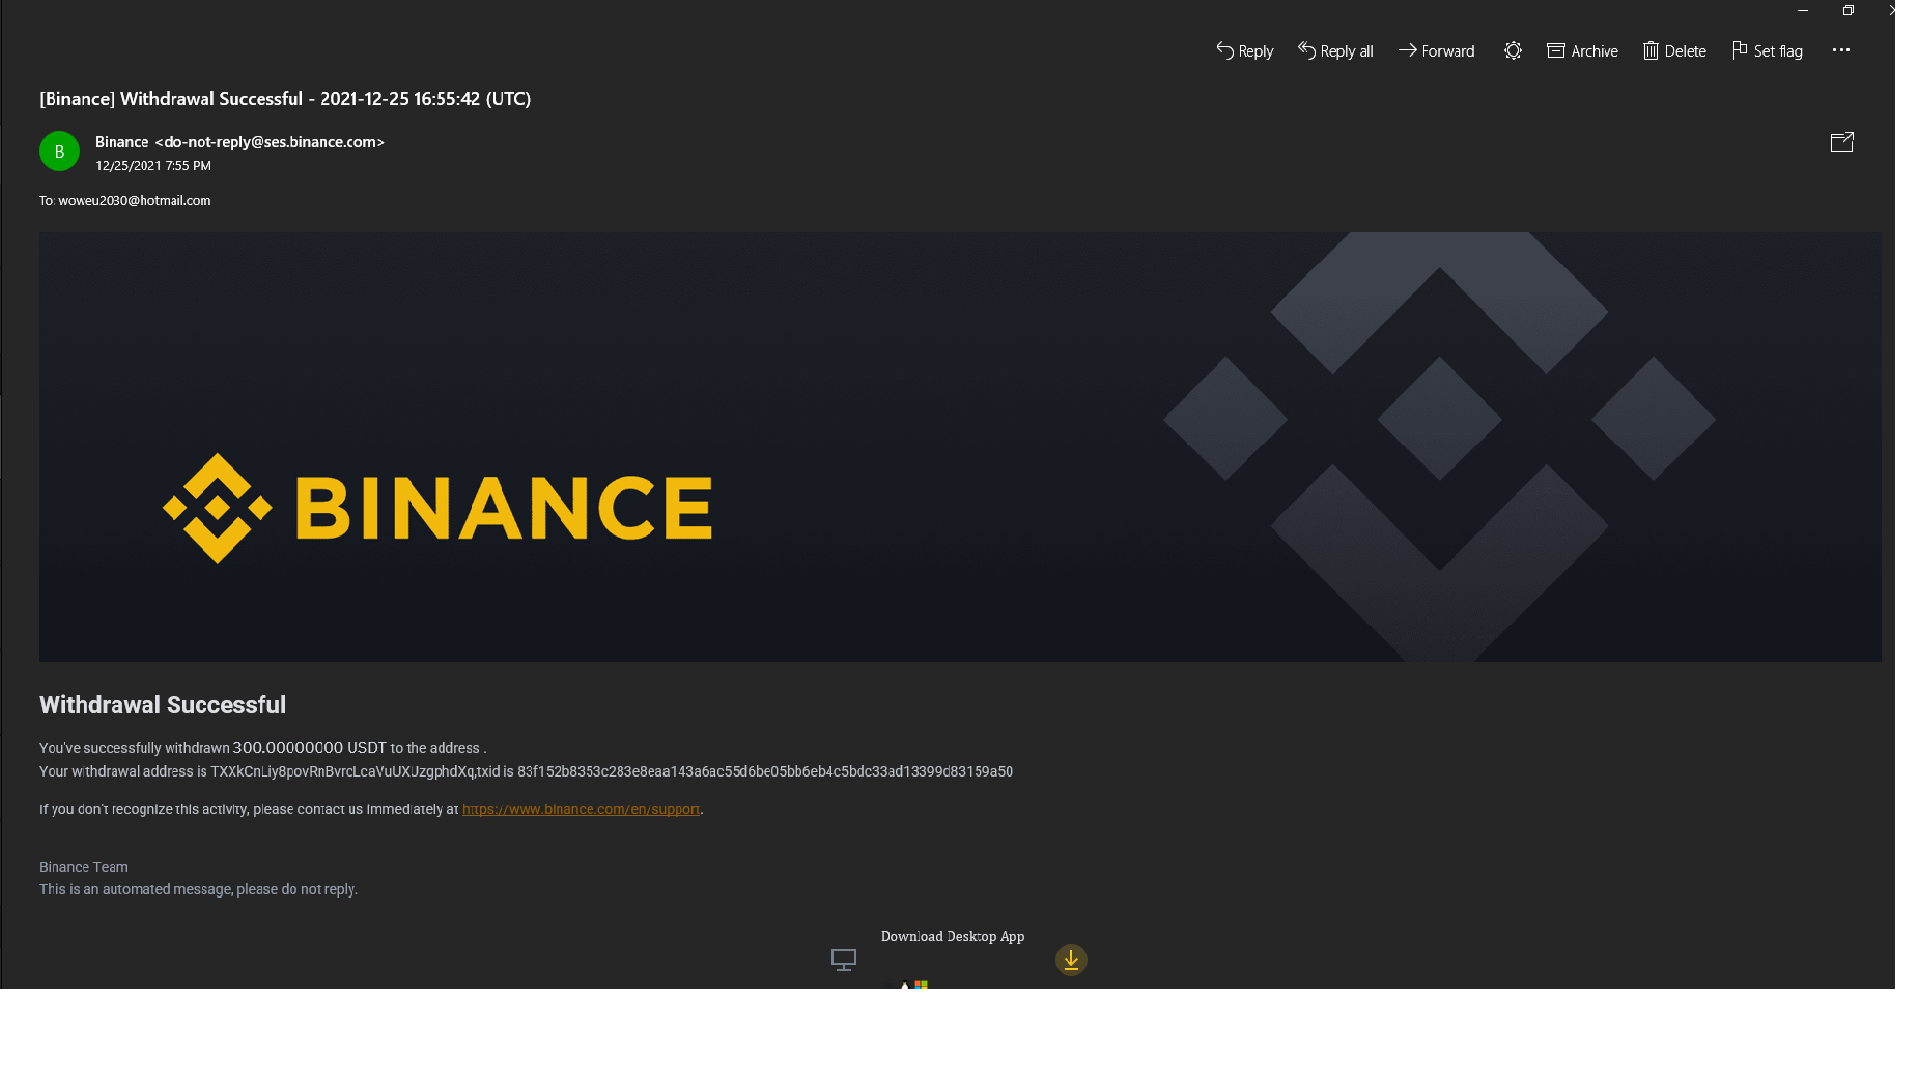
Task: Click the withdrawal address starting TXXkCnLiy8
Action: [x=342, y=772]
